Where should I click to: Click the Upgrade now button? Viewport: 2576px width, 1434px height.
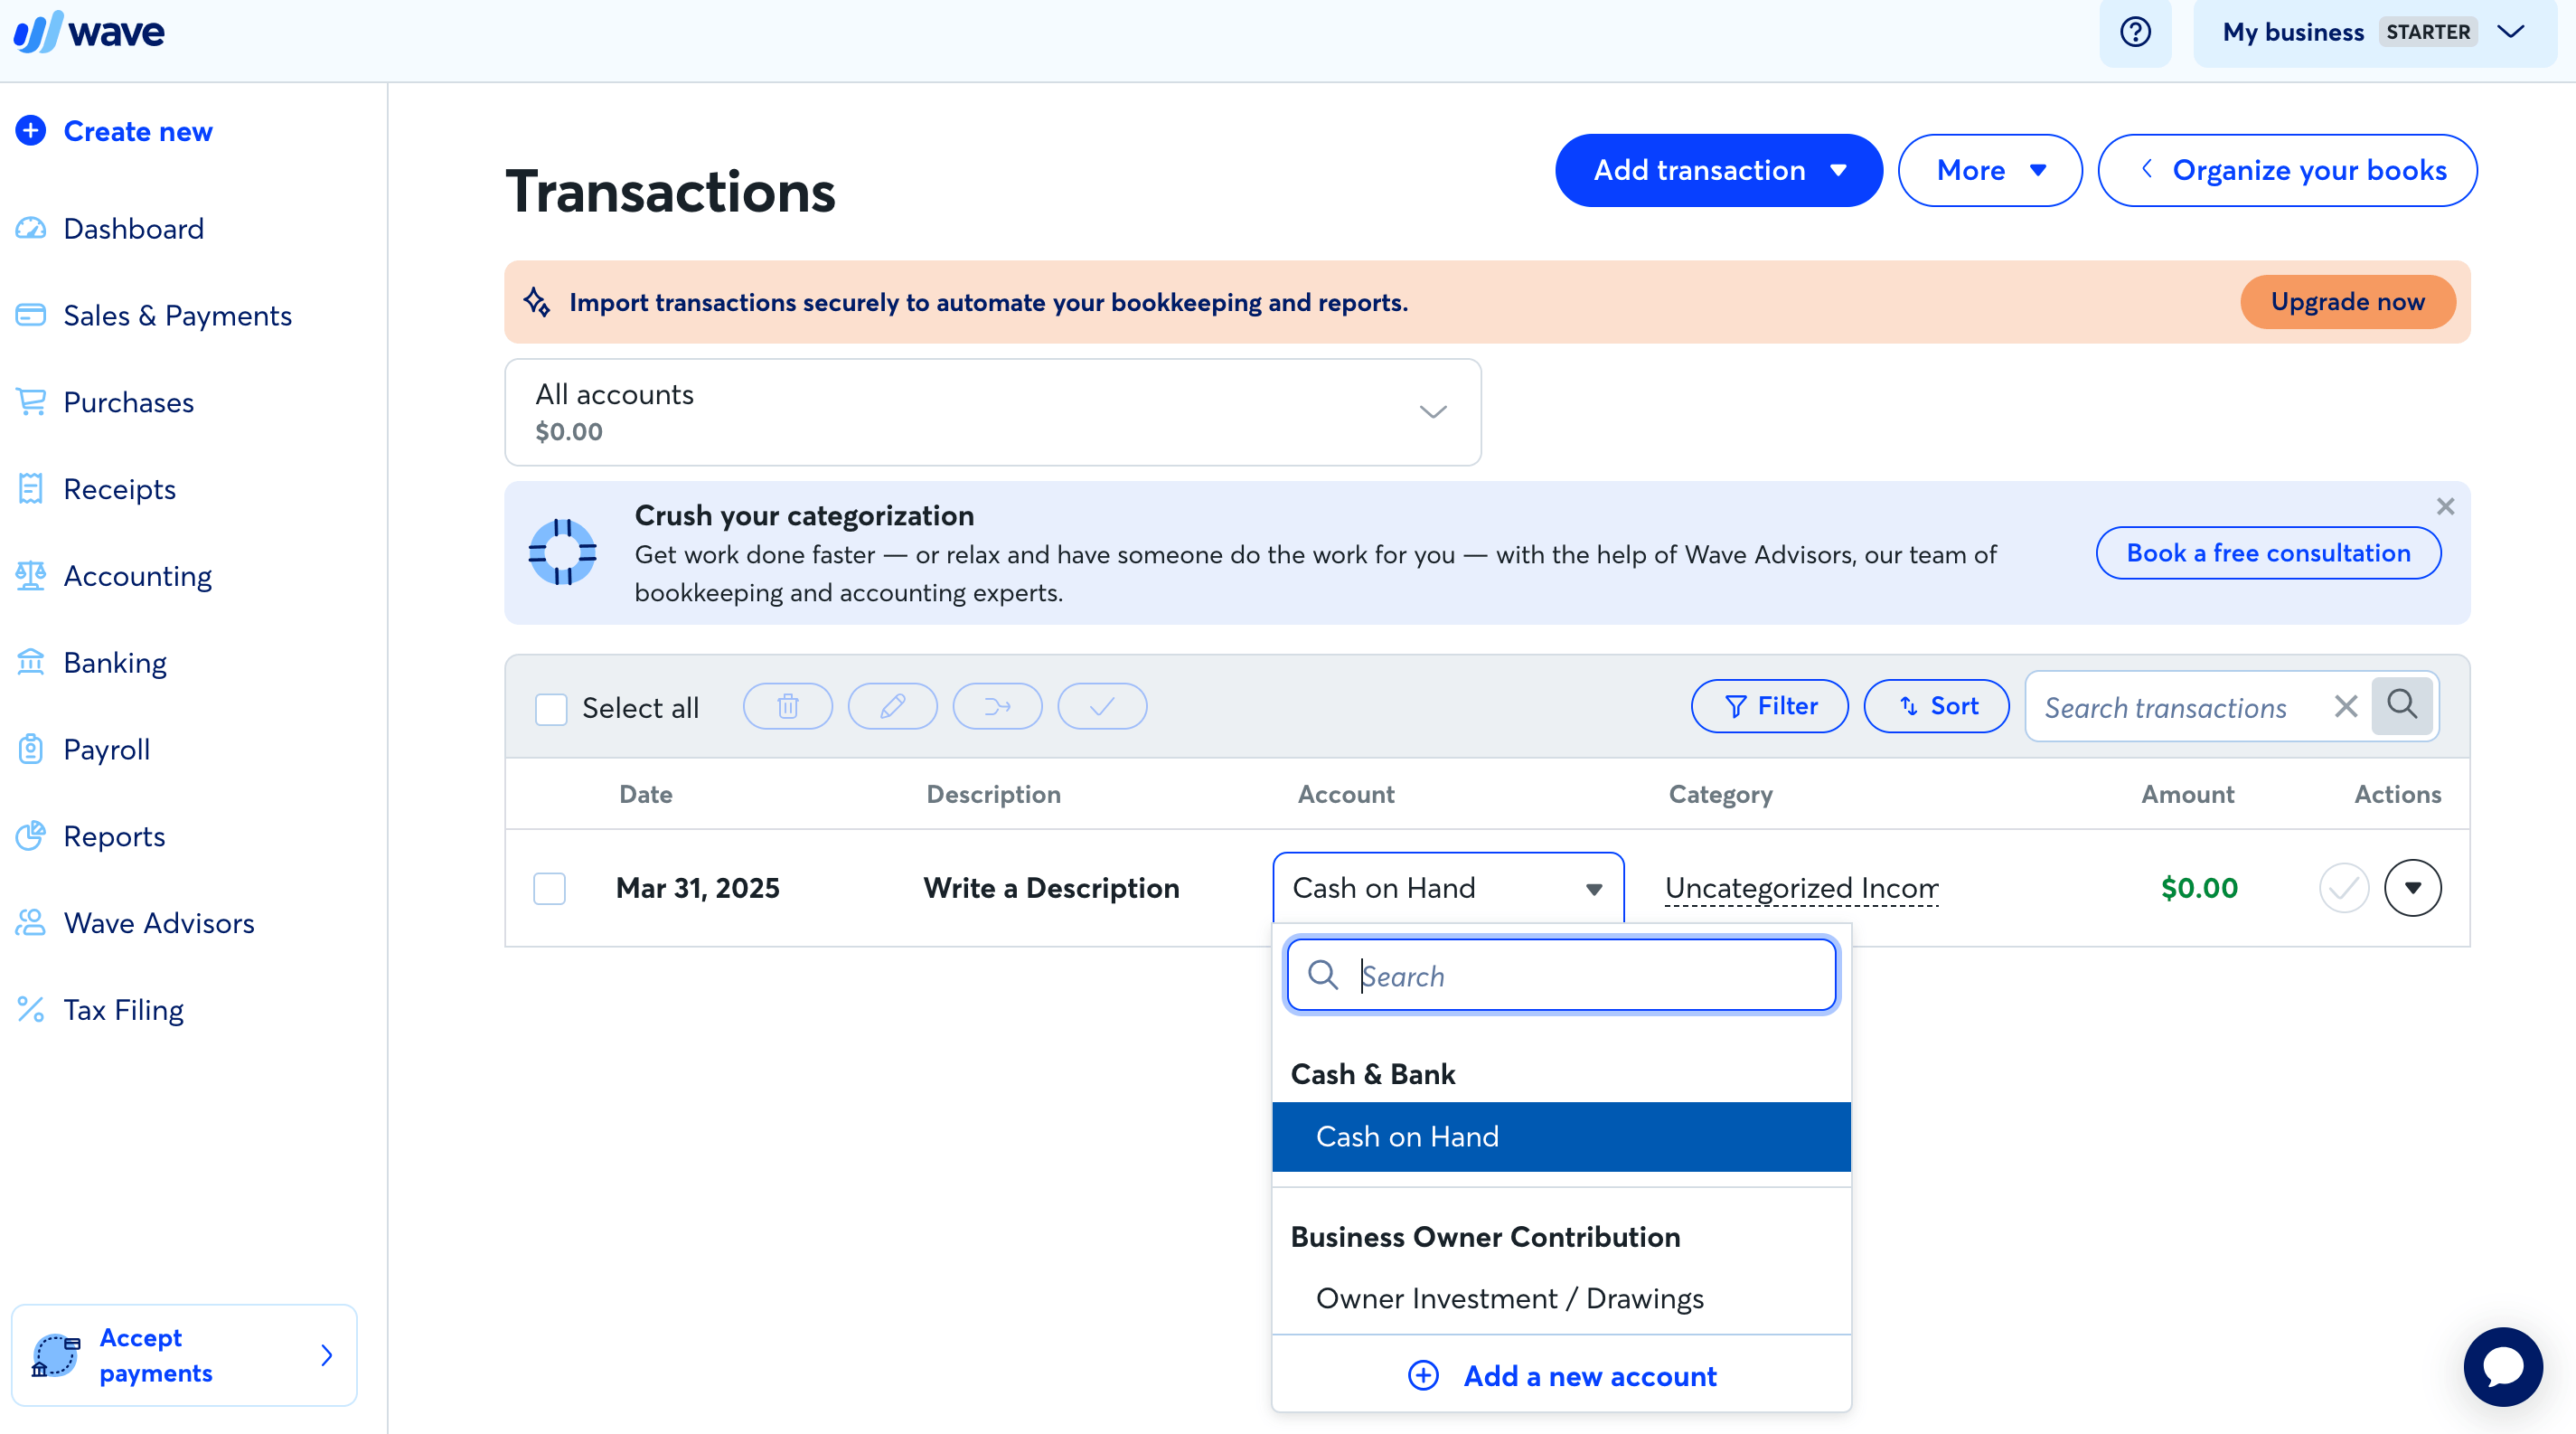point(2347,302)
